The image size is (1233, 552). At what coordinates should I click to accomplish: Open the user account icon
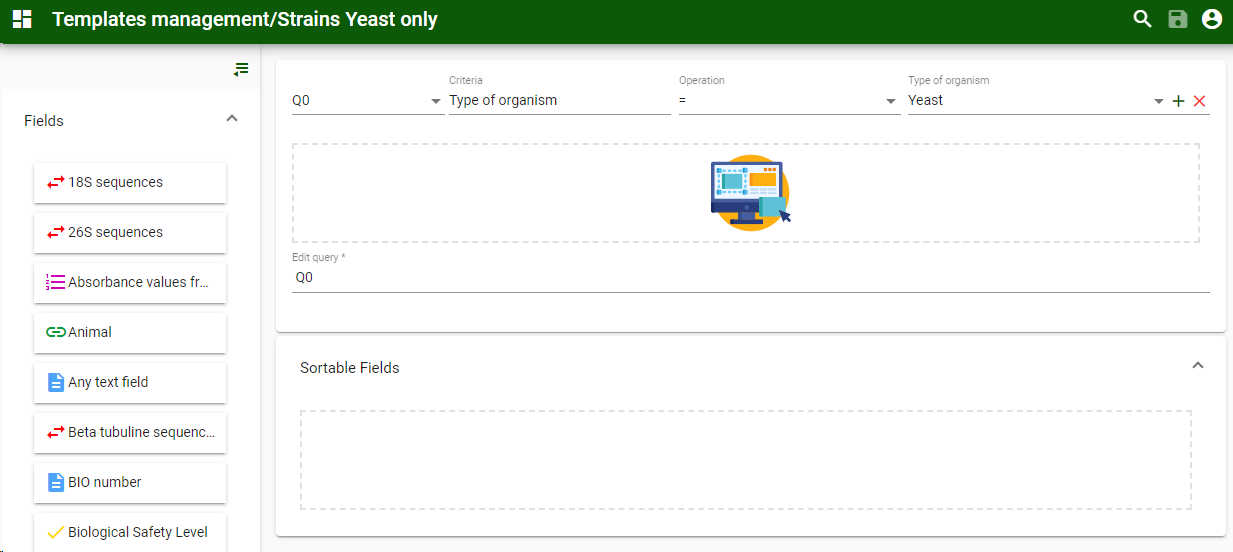(1212, 19)
